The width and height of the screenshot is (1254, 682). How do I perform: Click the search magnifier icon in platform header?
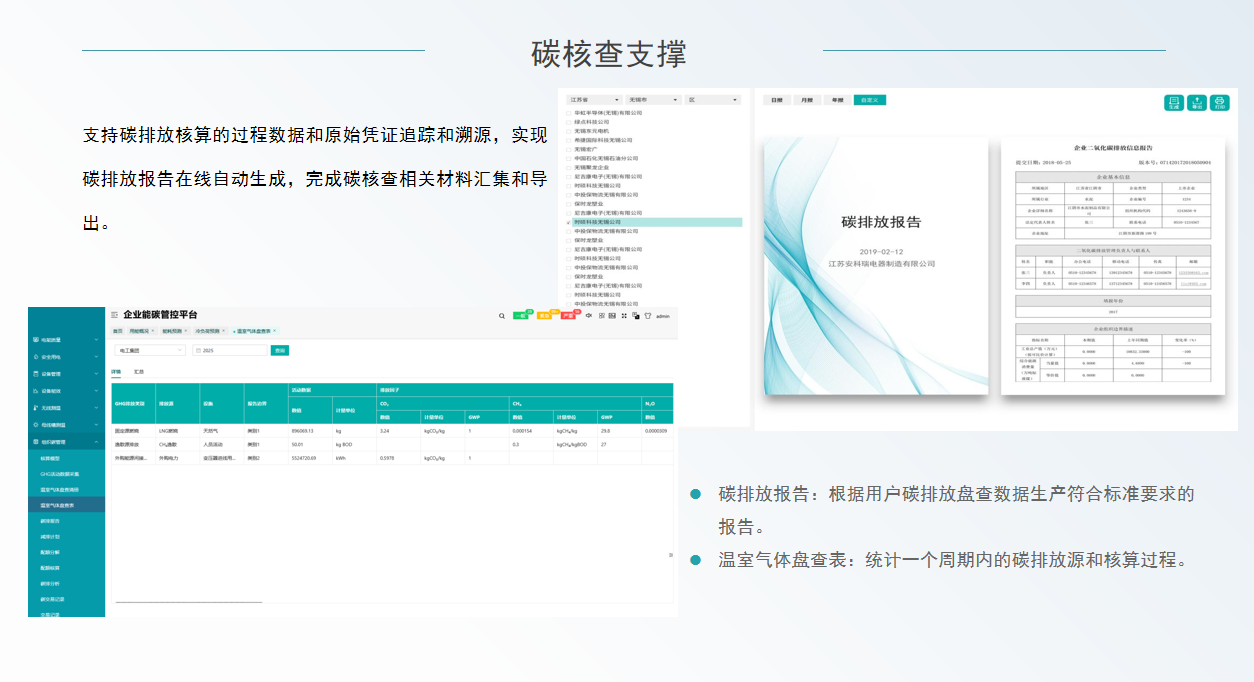click(502, 316)
